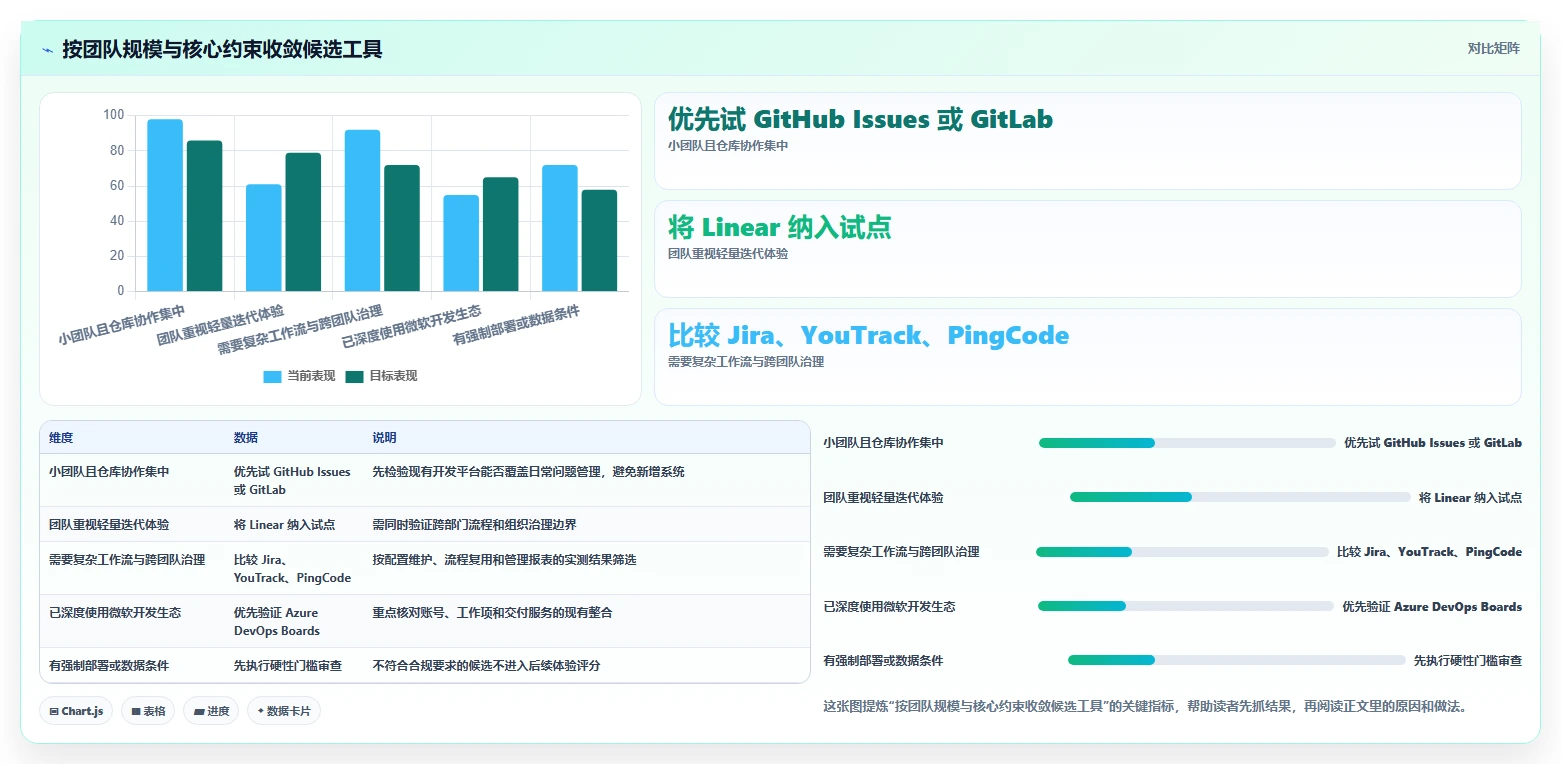1561x764 pixels.
Task: Click the 当前表现 bar for 需要复杂工作流与跨团队治理
Action: (362, 211)
